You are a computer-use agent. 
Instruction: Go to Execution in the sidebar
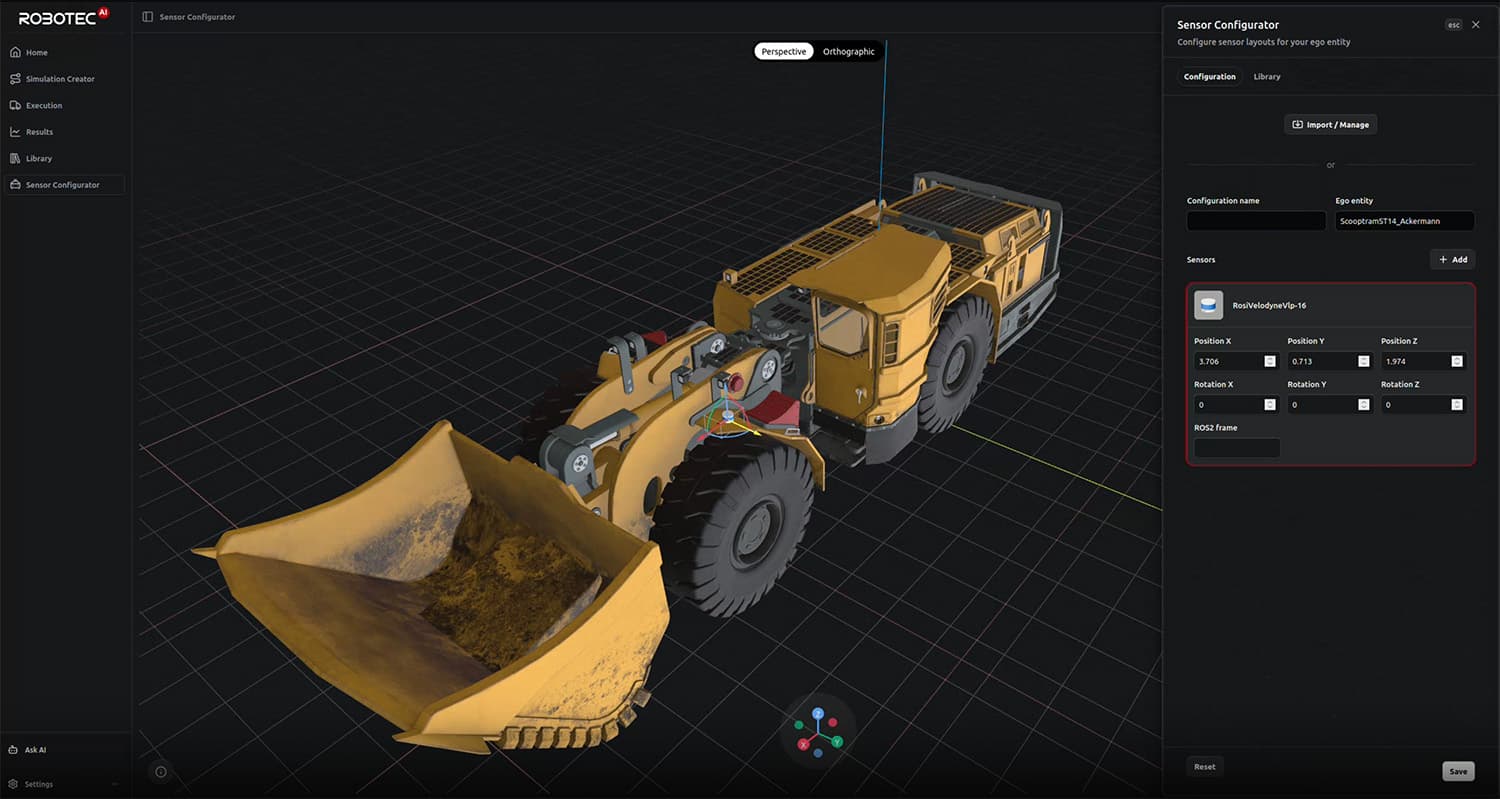43,105
